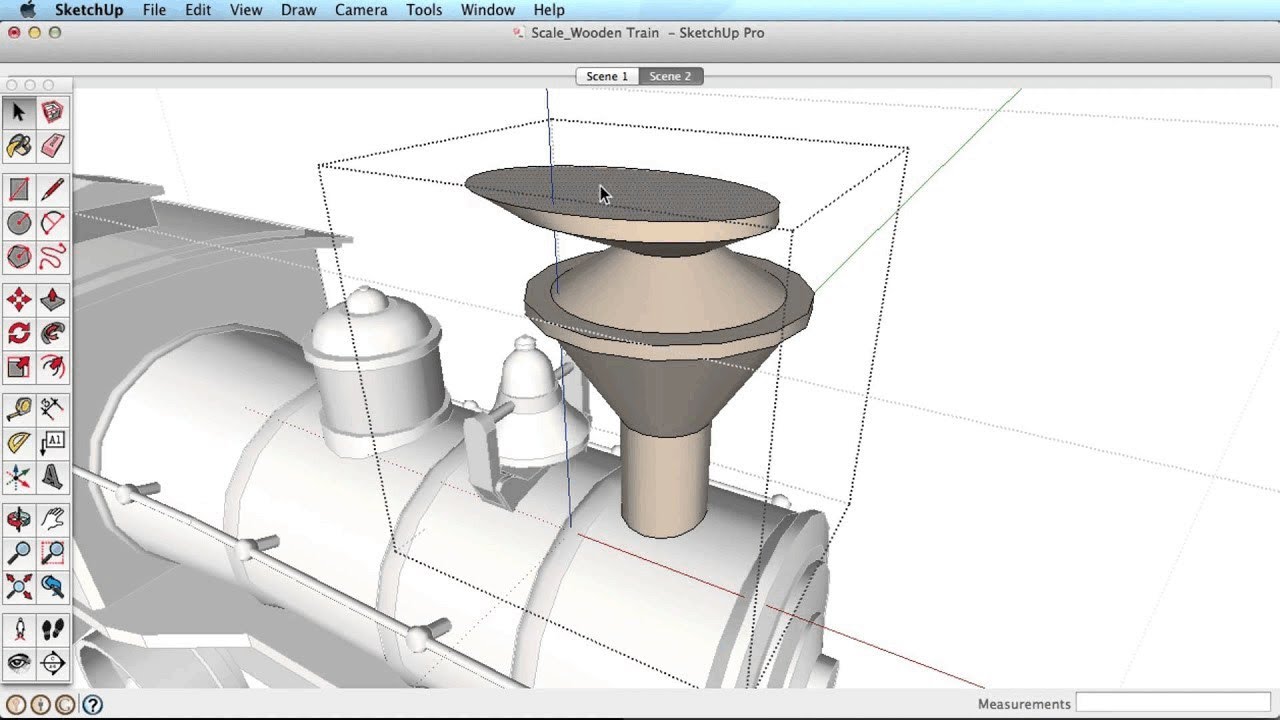Select the Arc tool
This screenshot has height=720, width=1280.
click(x=53, y=223)
